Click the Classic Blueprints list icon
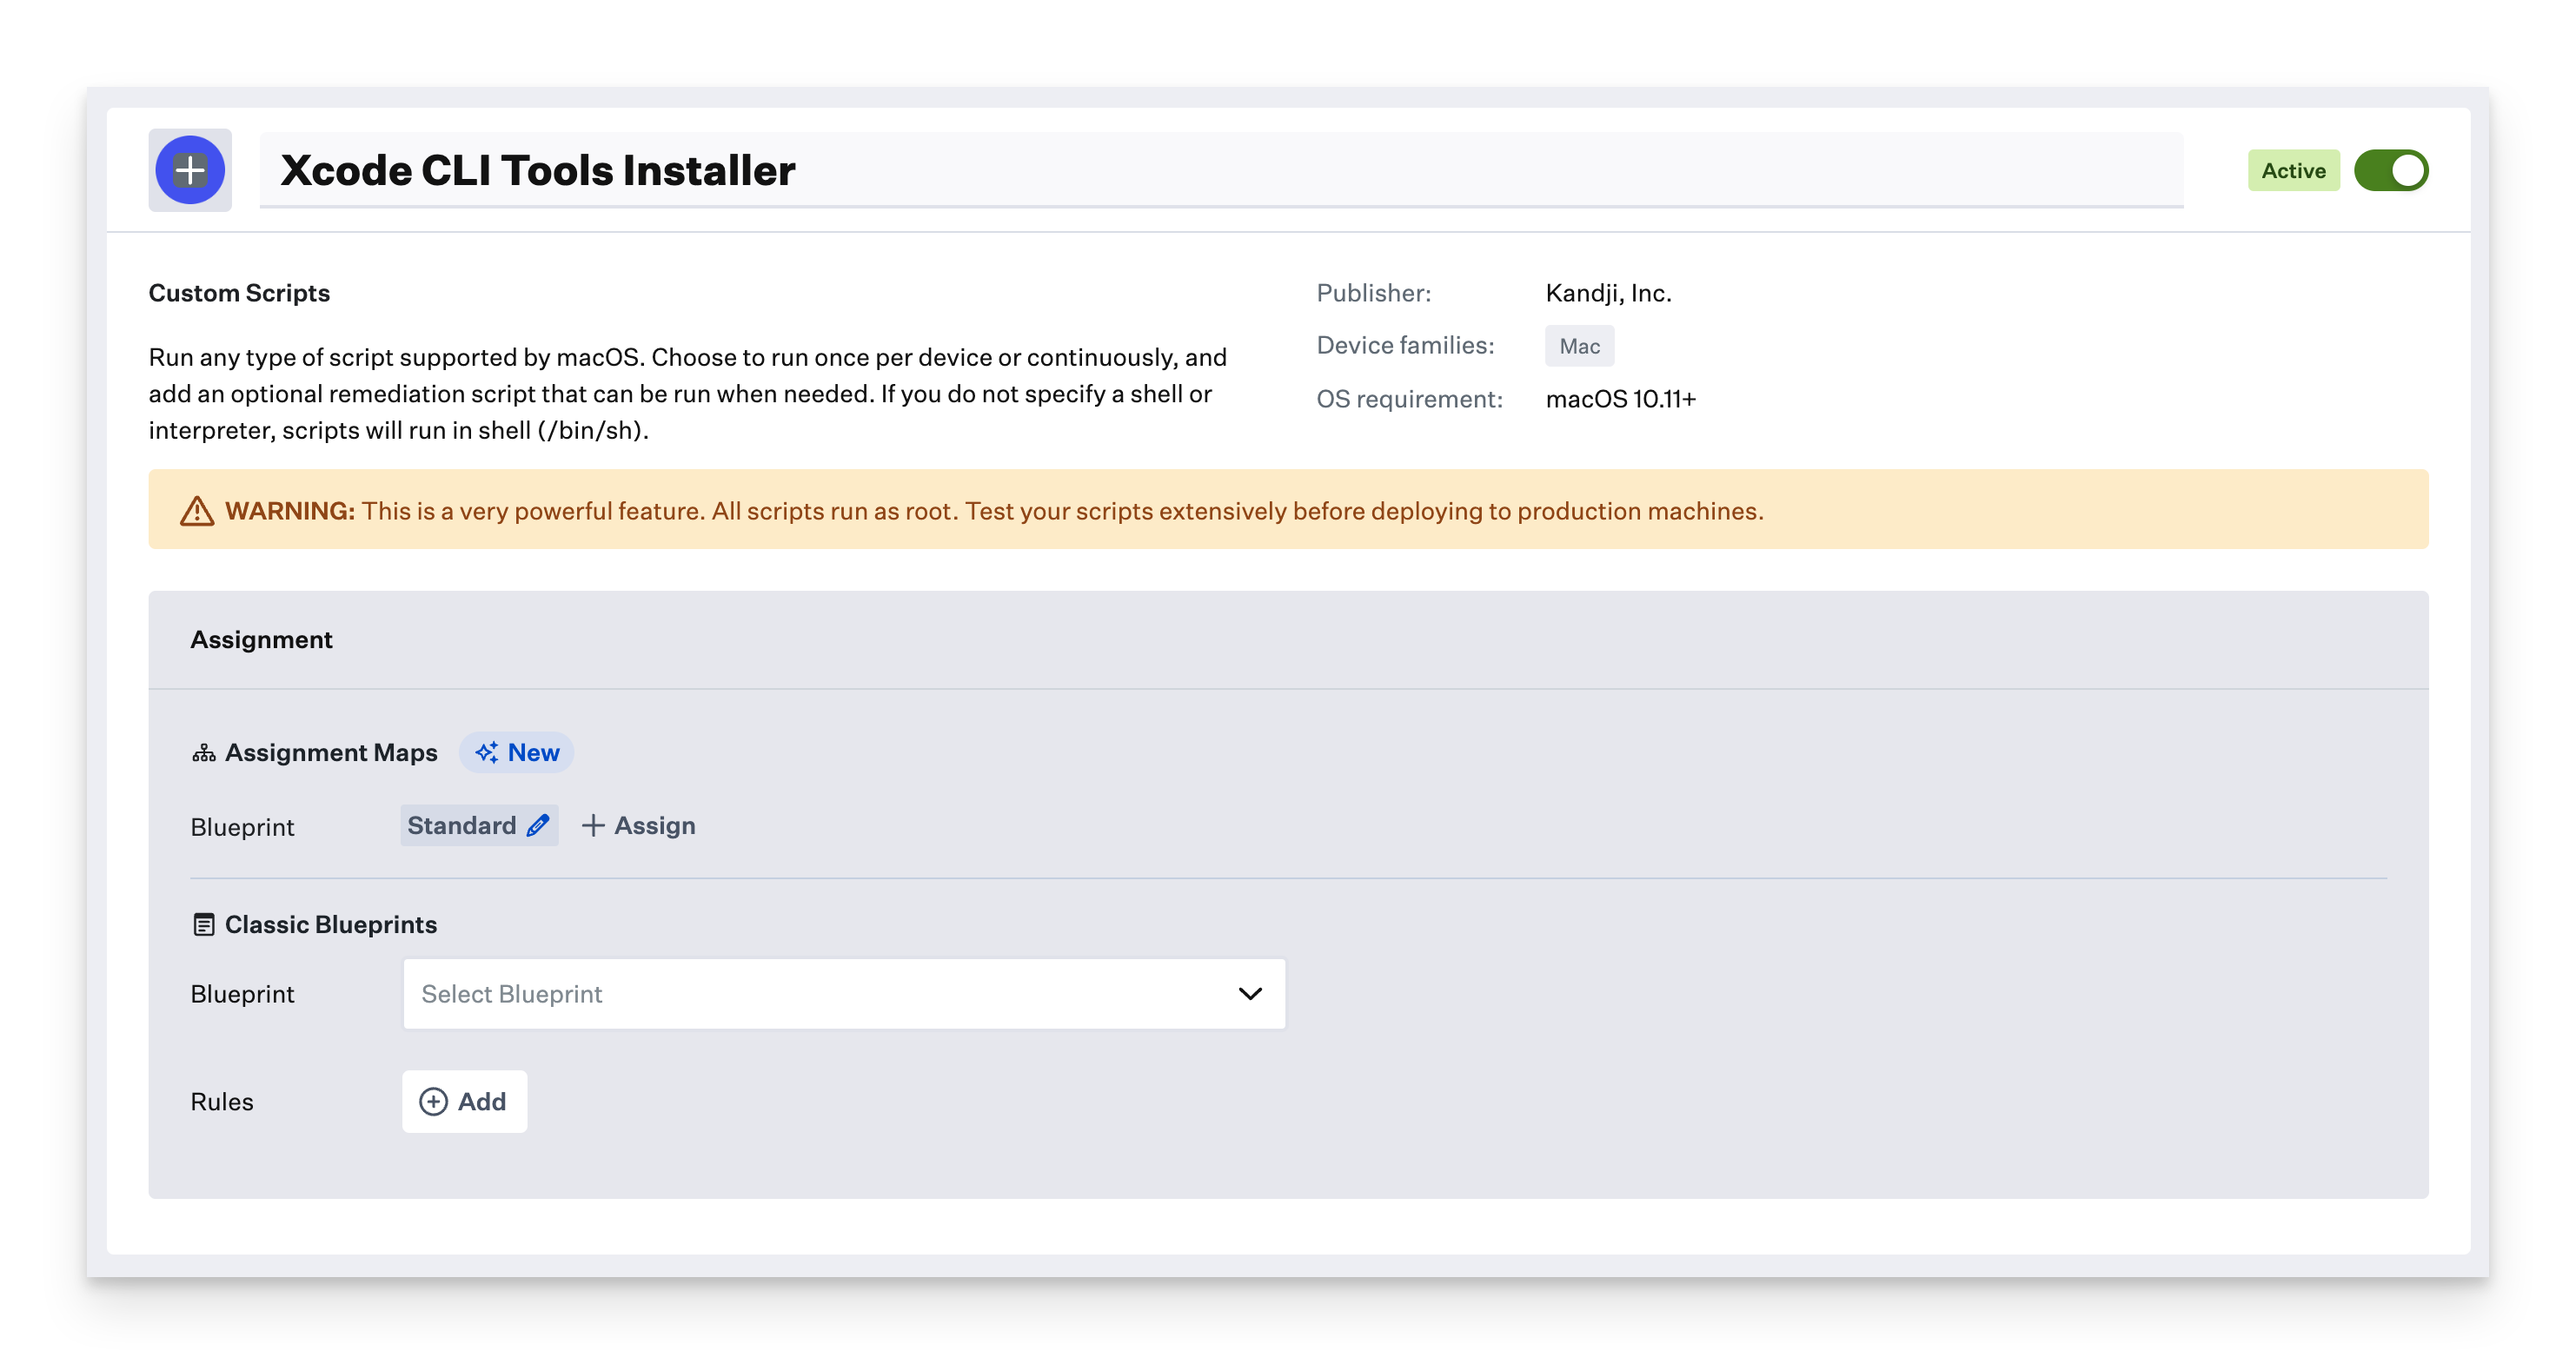This screenshot has width=2576, height=1364. 204,925
